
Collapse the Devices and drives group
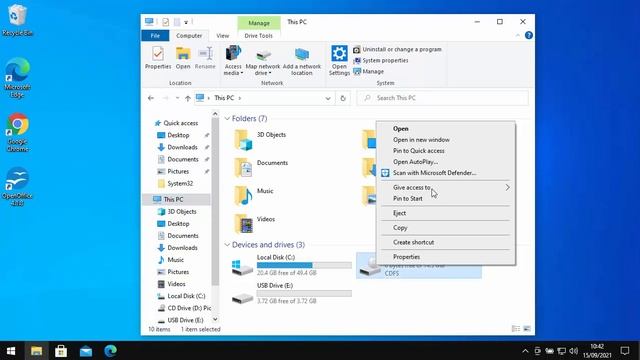pos(227,244)
